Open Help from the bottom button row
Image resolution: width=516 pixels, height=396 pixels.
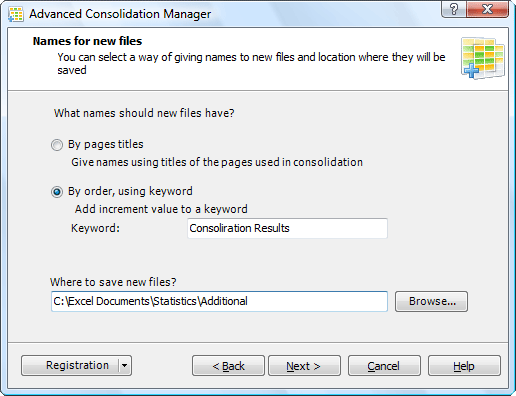tap(464, 366)
